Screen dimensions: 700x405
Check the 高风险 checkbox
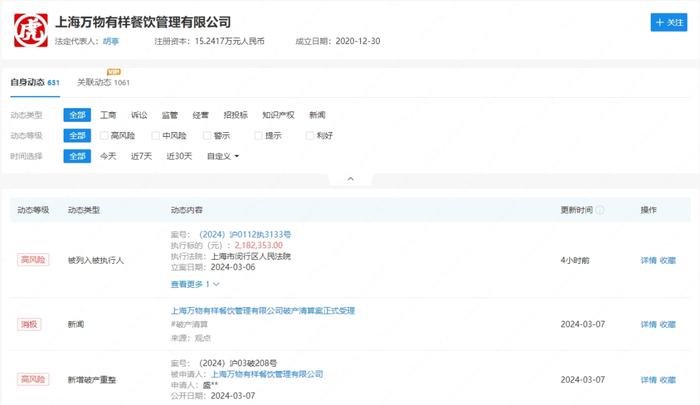(104, 136)
